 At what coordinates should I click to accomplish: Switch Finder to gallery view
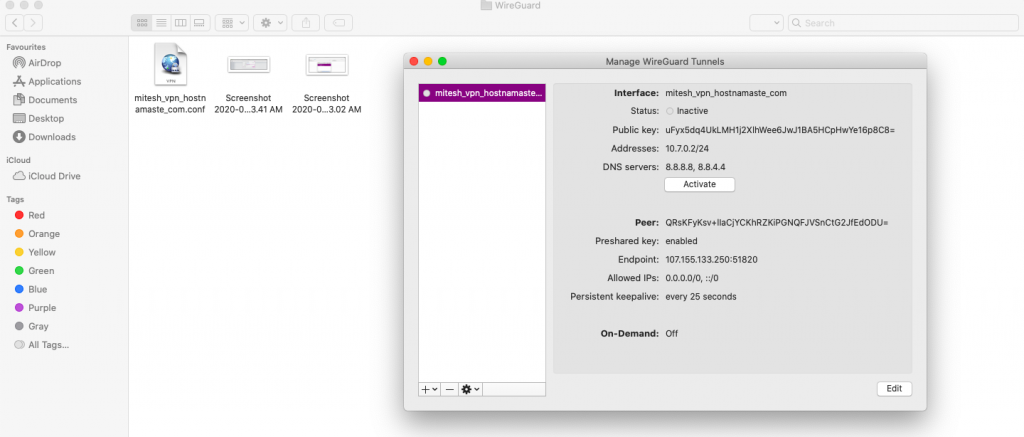coord(199,23)
